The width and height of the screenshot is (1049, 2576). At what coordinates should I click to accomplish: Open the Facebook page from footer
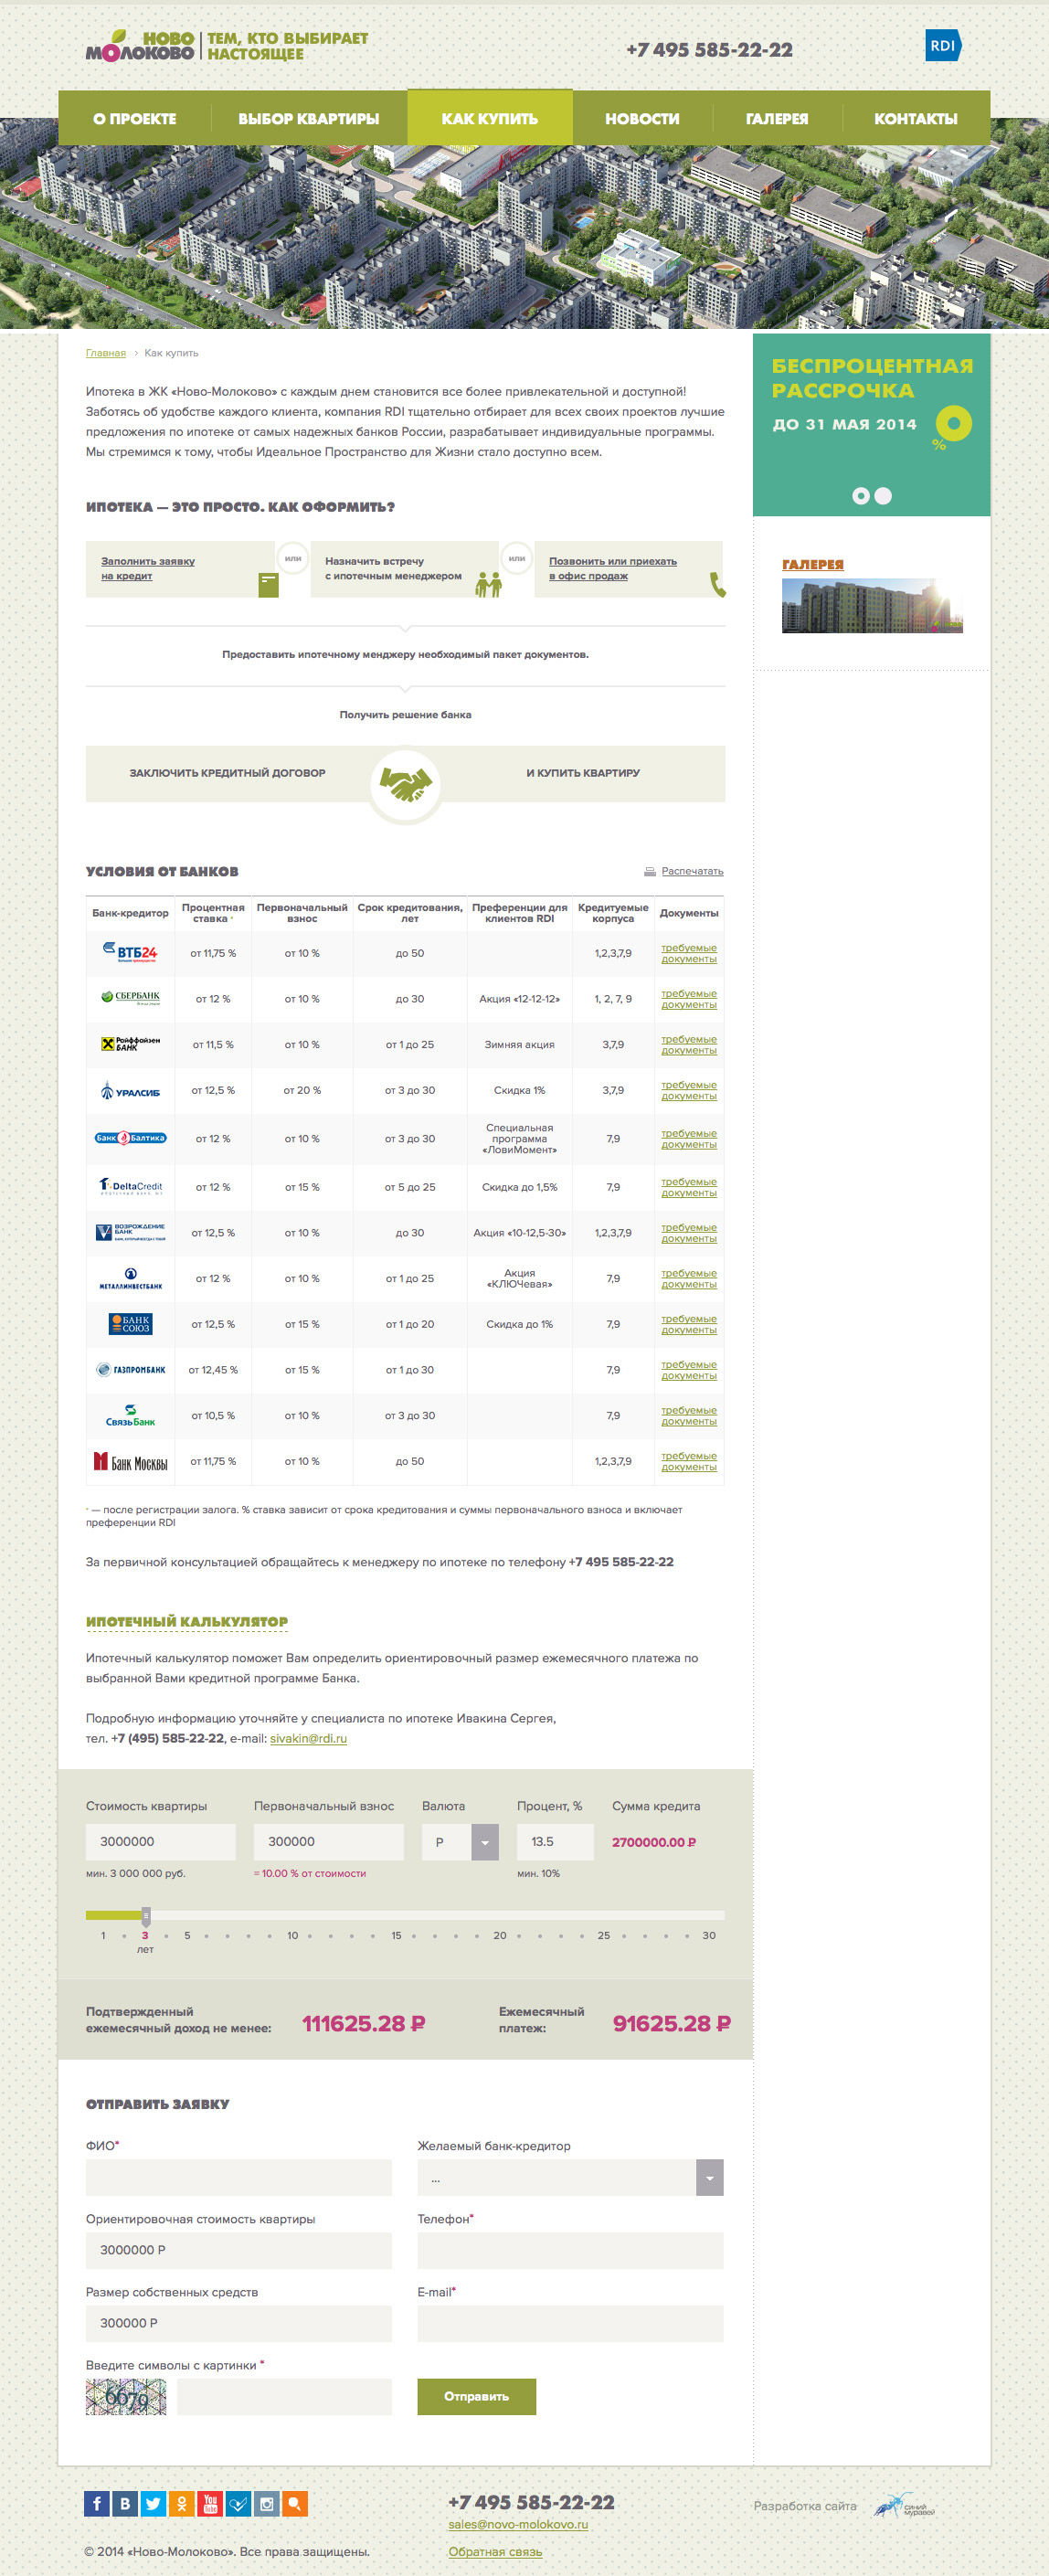(97, 2503)
